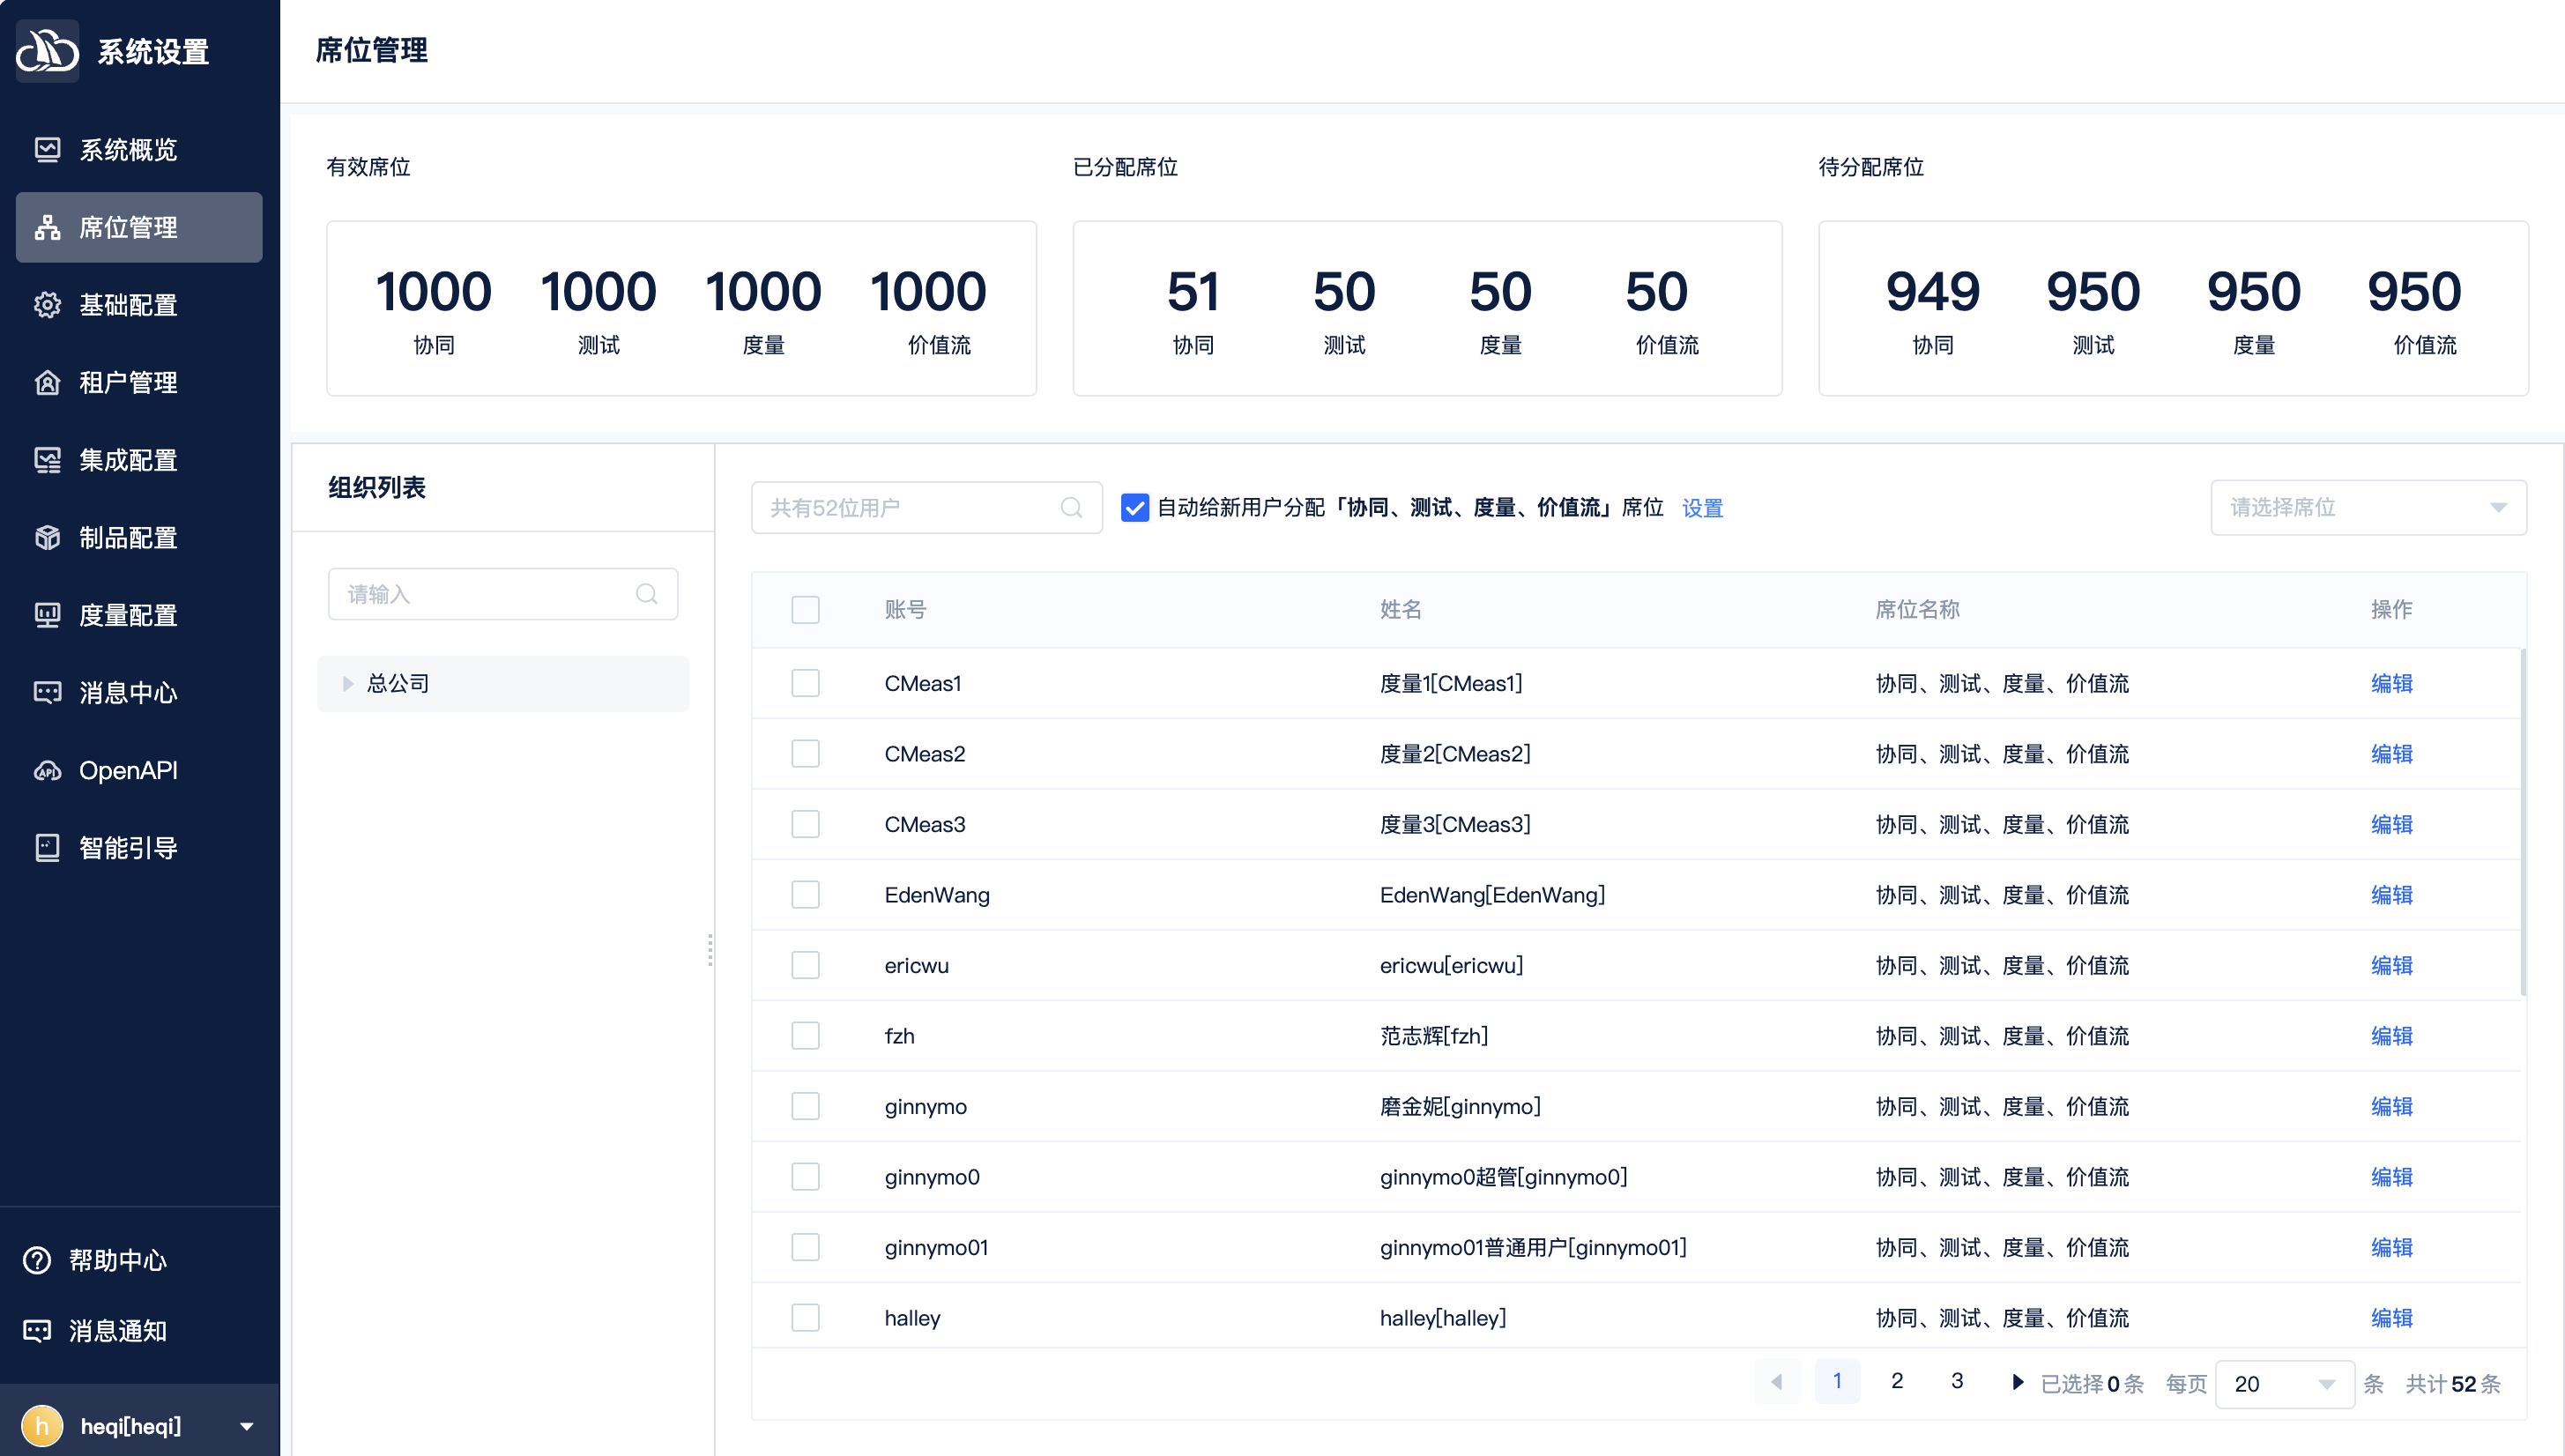Tick the ginnymo row checkbox
Screen dimensions: 2565x1456
(805, 1106)
